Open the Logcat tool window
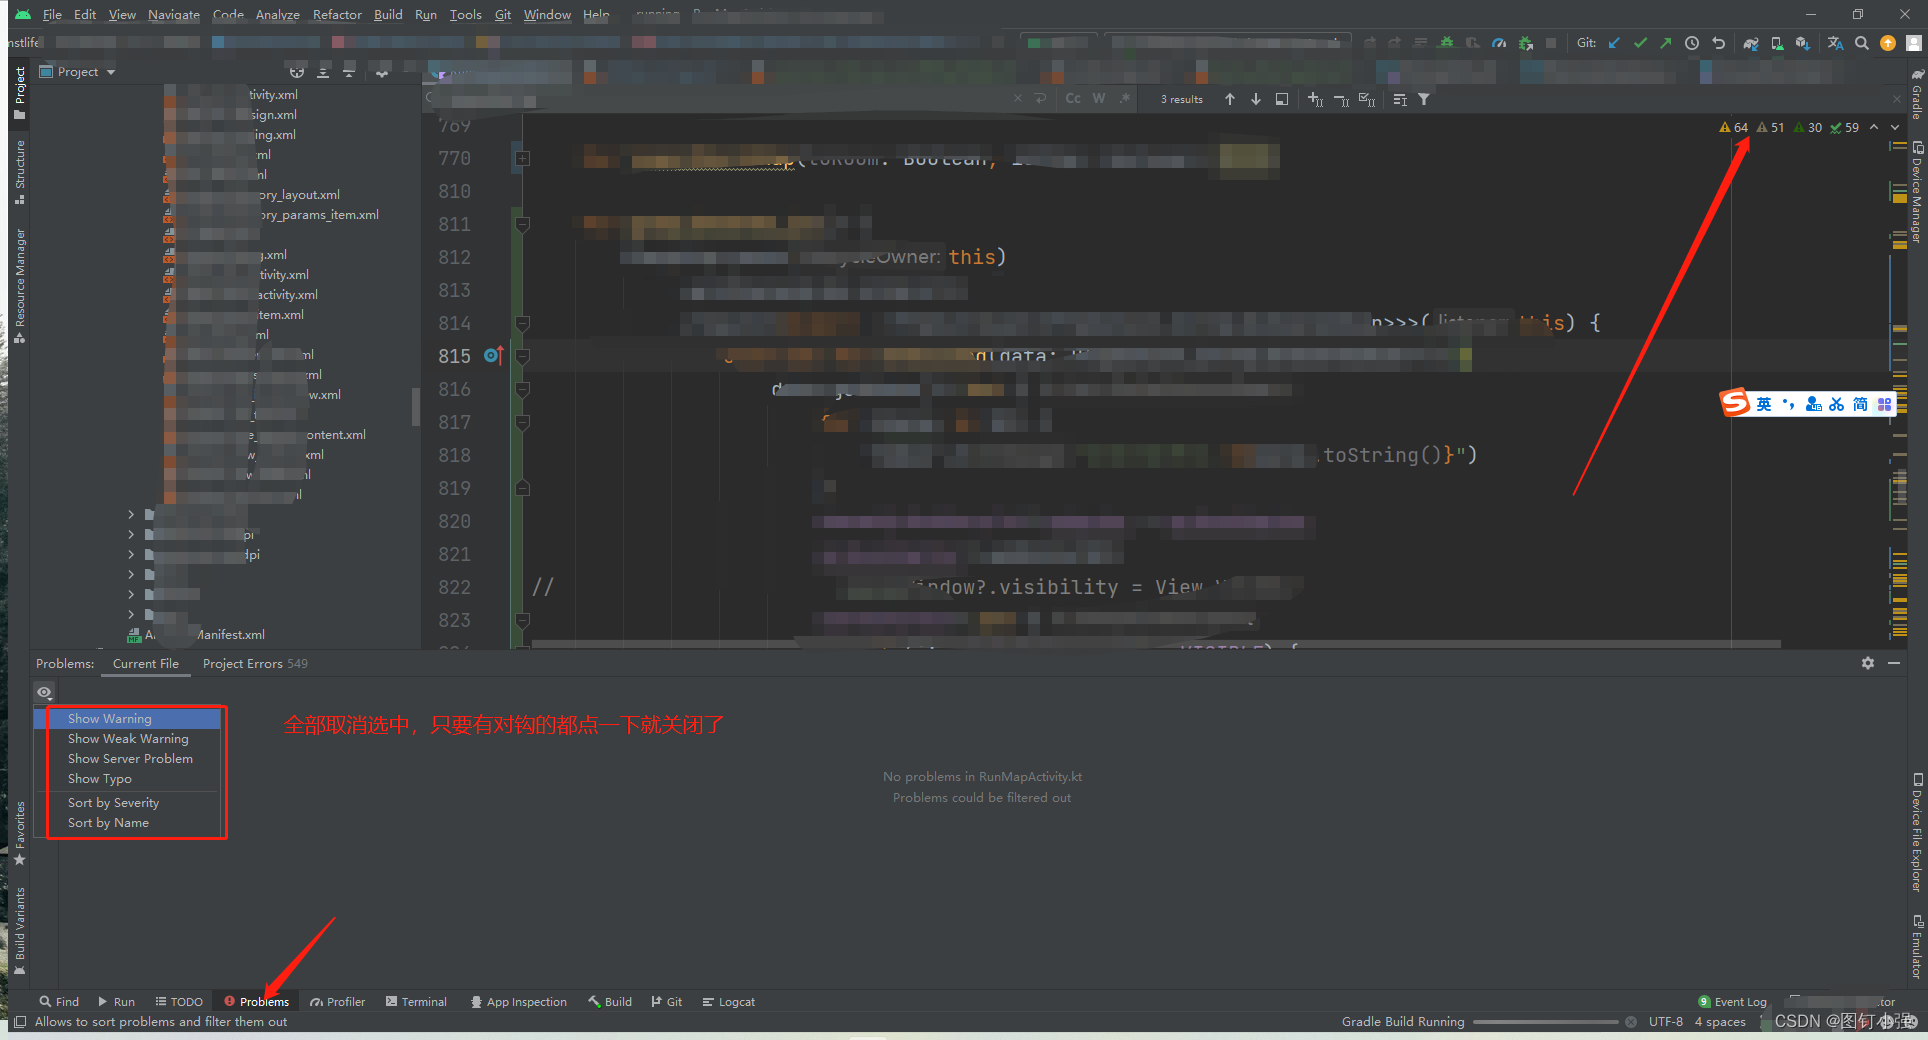 click(728, 1001)
